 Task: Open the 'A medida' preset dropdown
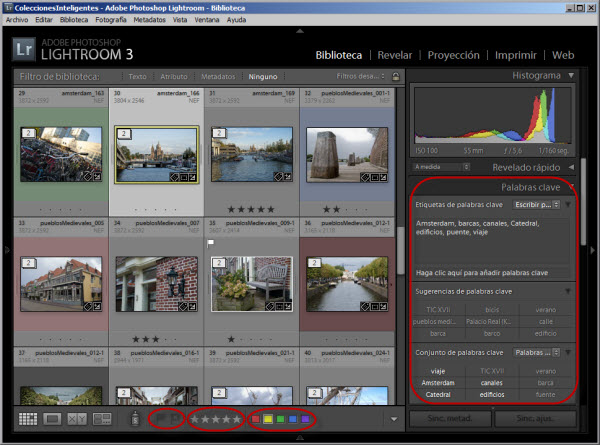click(442, 167)
